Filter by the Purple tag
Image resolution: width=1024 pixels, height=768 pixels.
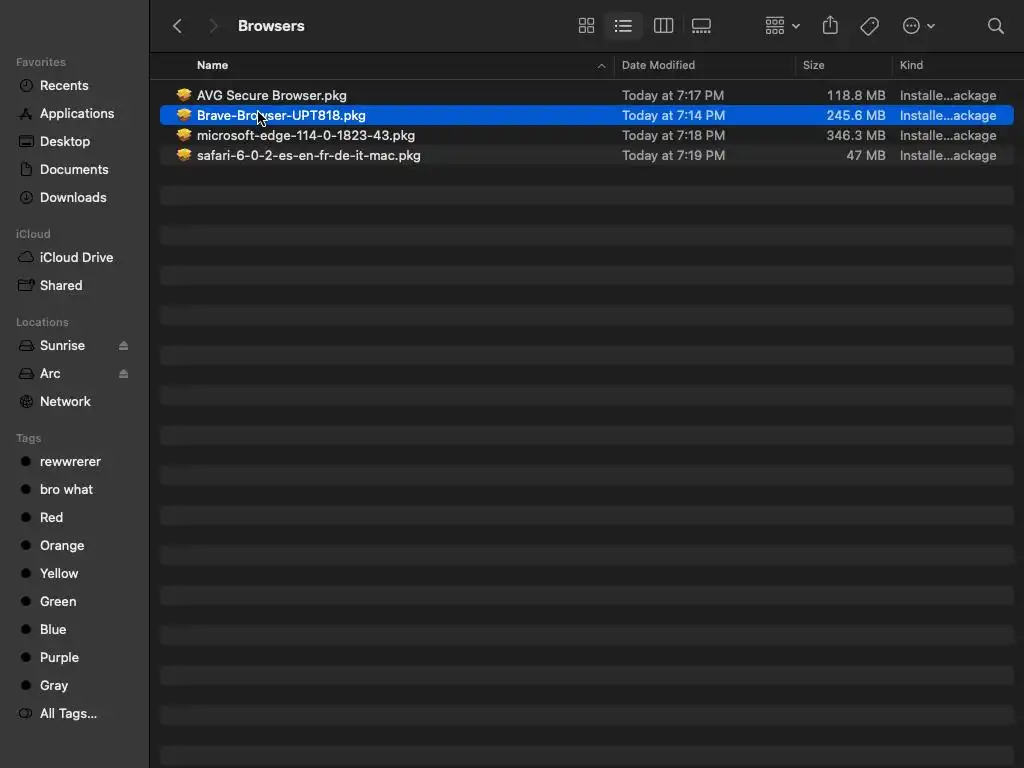point(59,658)
